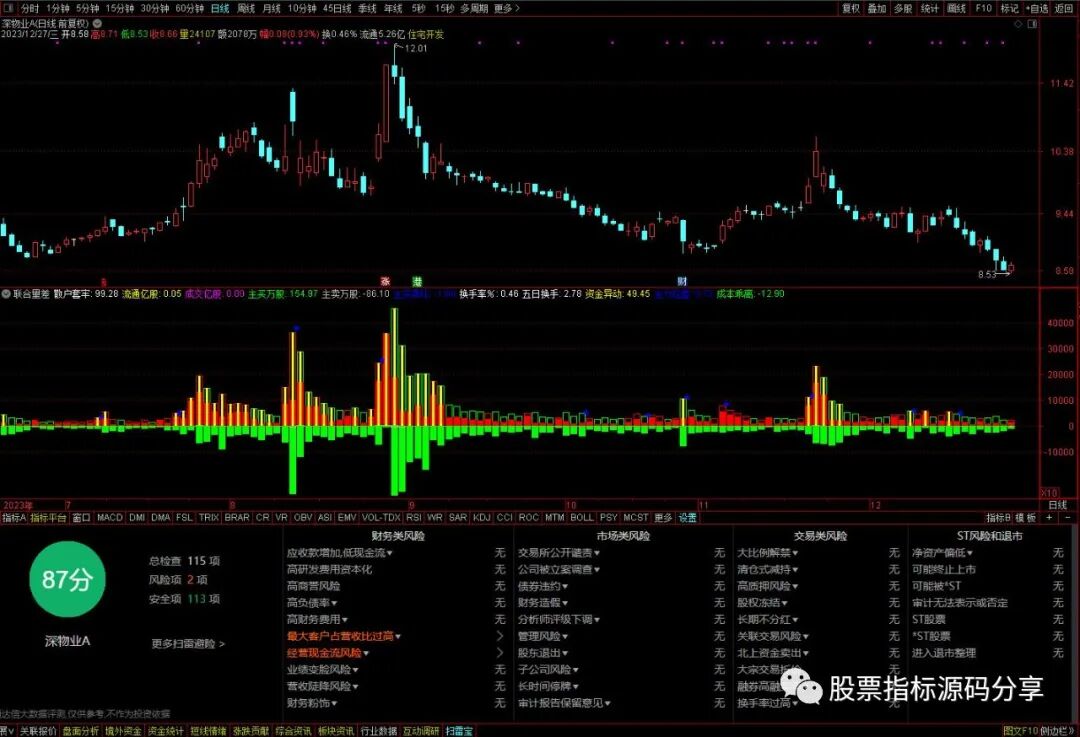
Task: Expand 大比例解禁 details
Action: [767, 552]
